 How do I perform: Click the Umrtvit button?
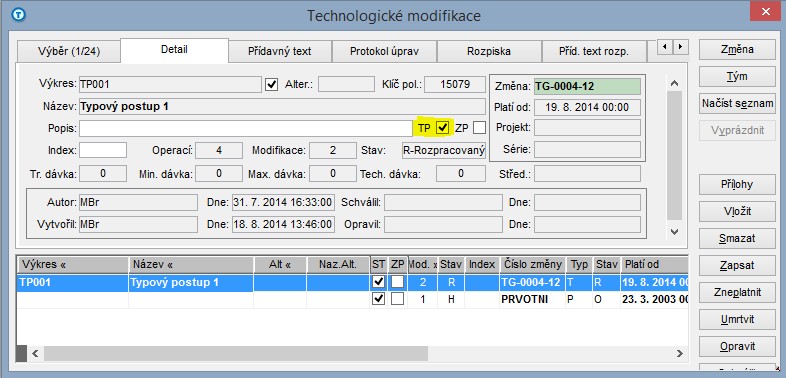point(737,319)
